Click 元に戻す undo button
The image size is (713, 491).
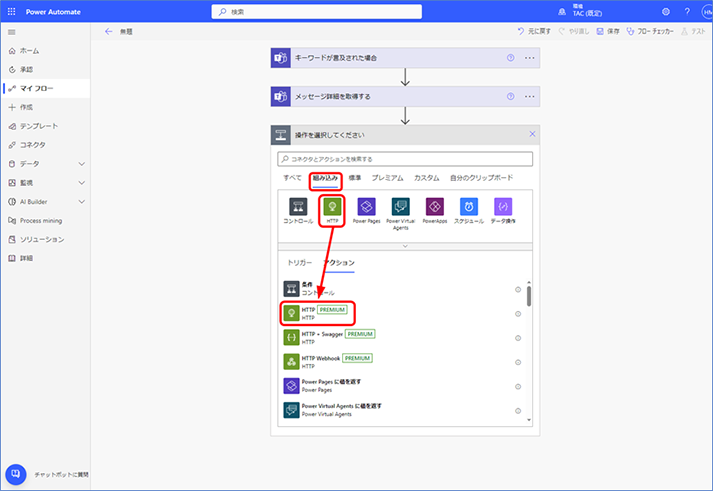(534, 31)
